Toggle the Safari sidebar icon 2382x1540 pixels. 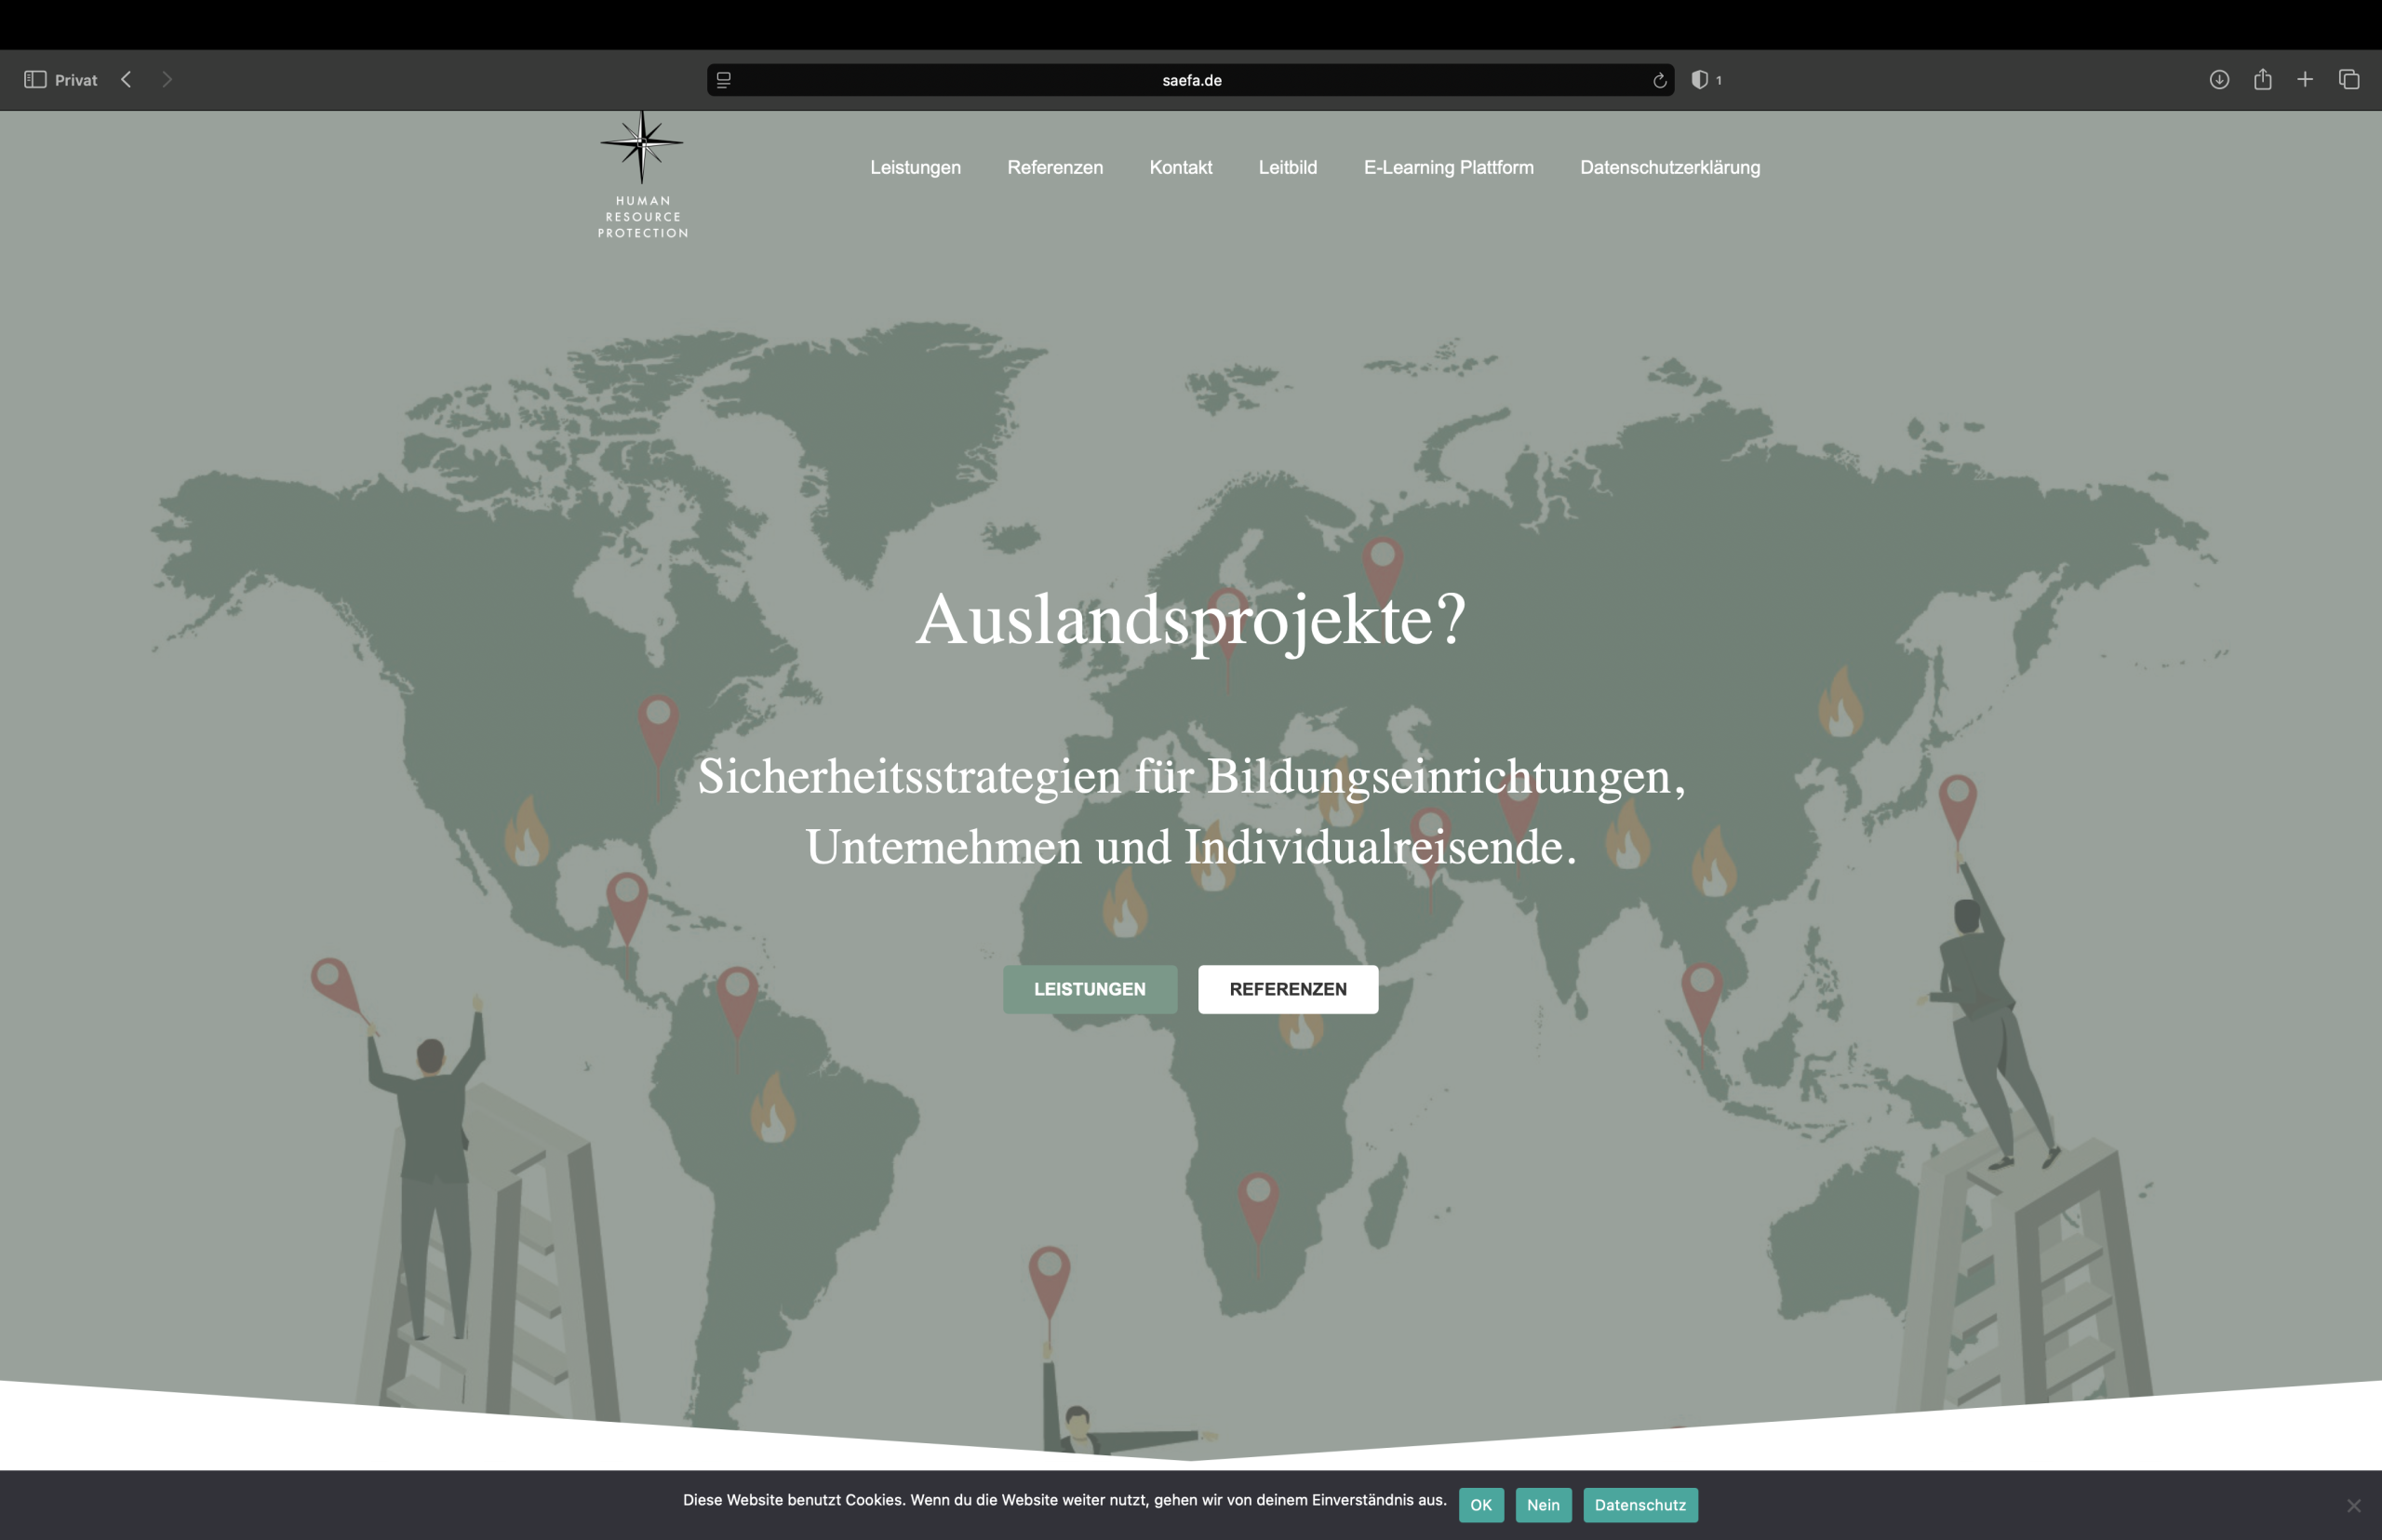click(35, 80)
